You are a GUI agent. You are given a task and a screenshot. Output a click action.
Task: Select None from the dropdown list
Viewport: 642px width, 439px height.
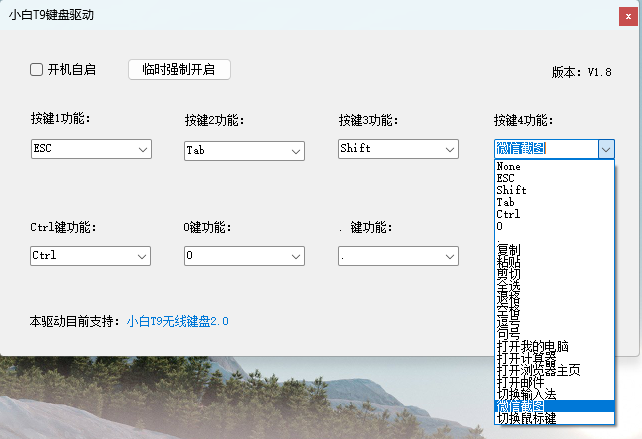tap(554, 166)
